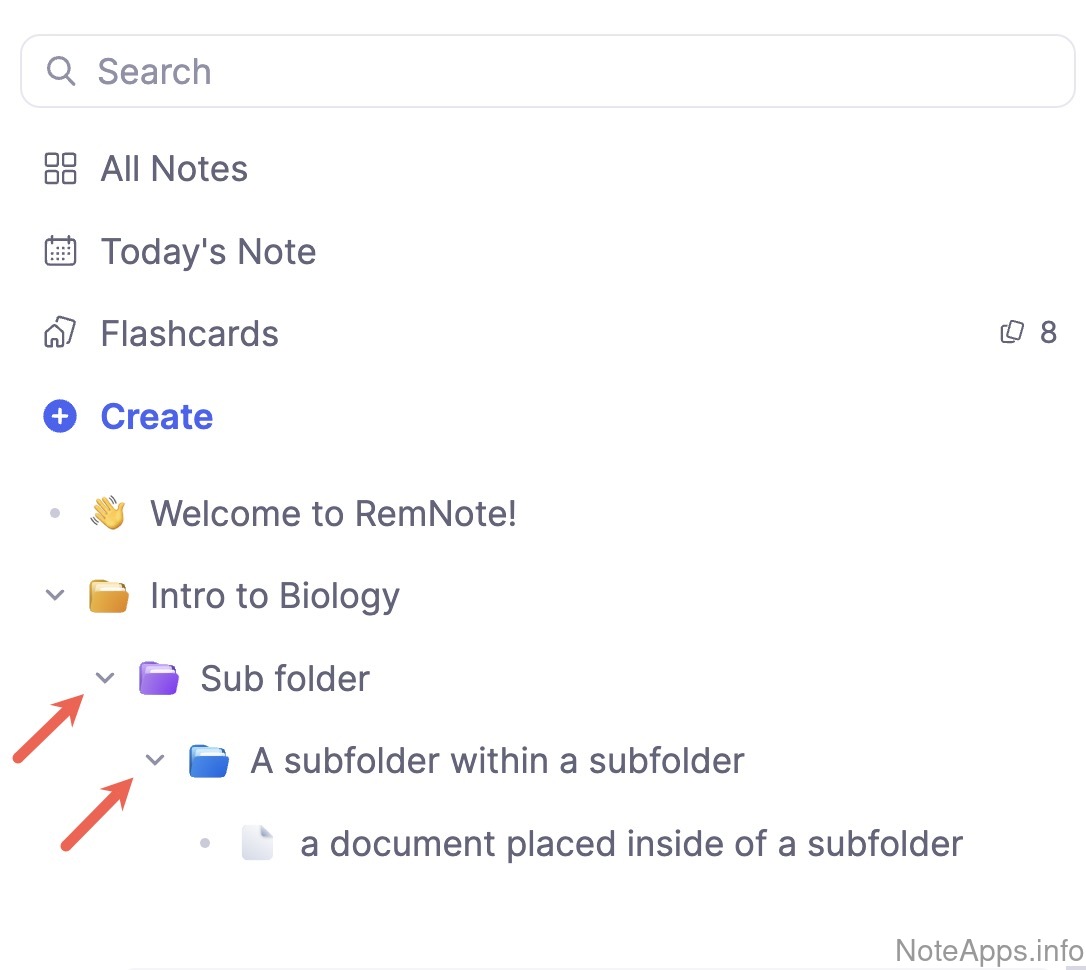Open 'a document placed inside of a subfolder'

click(x=630, y=844)
